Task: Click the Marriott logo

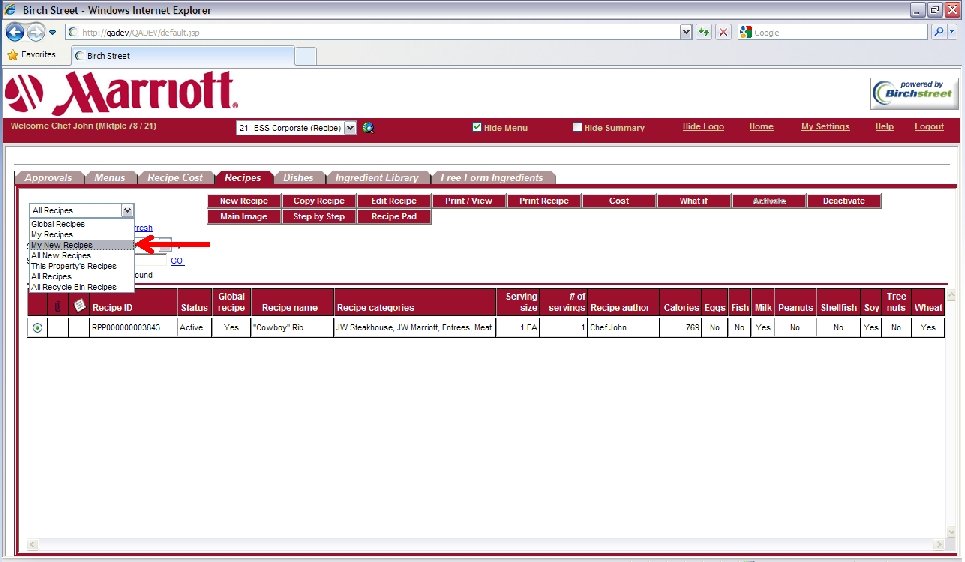Action: (x=121, y=93)
